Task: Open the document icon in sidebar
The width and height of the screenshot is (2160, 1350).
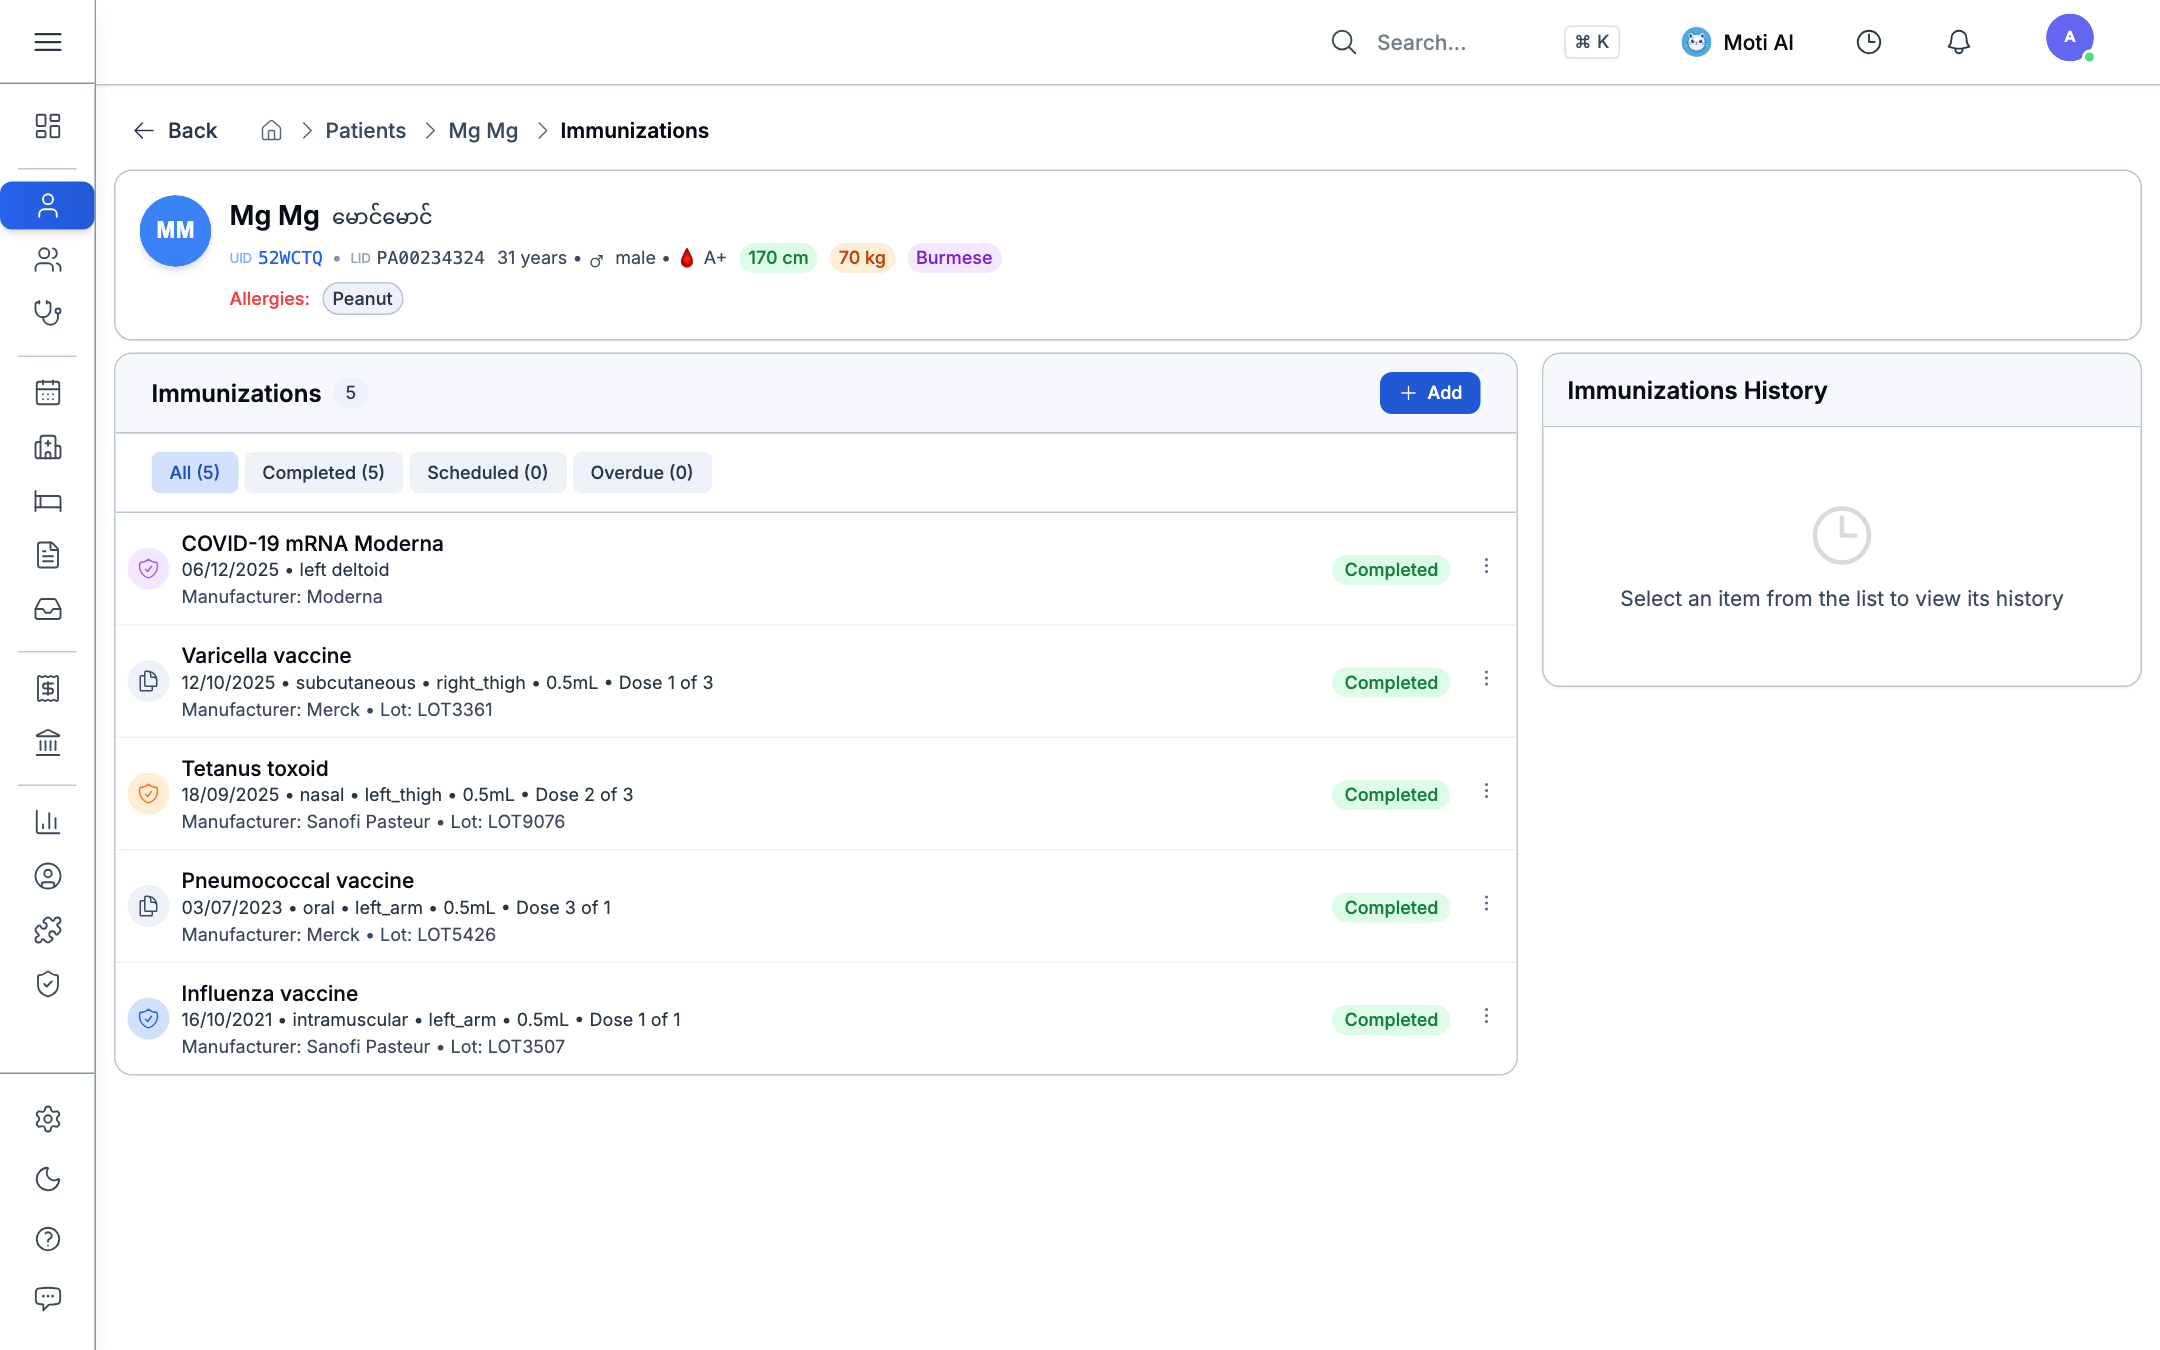Action: (x=47, y=555)
